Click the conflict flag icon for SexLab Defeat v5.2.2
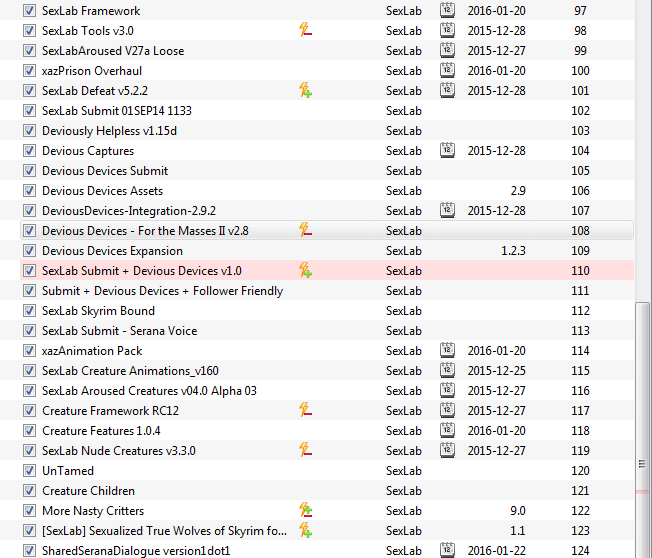Image resolution: width=652 pixels, height=558 pixels. click(305, 90)
